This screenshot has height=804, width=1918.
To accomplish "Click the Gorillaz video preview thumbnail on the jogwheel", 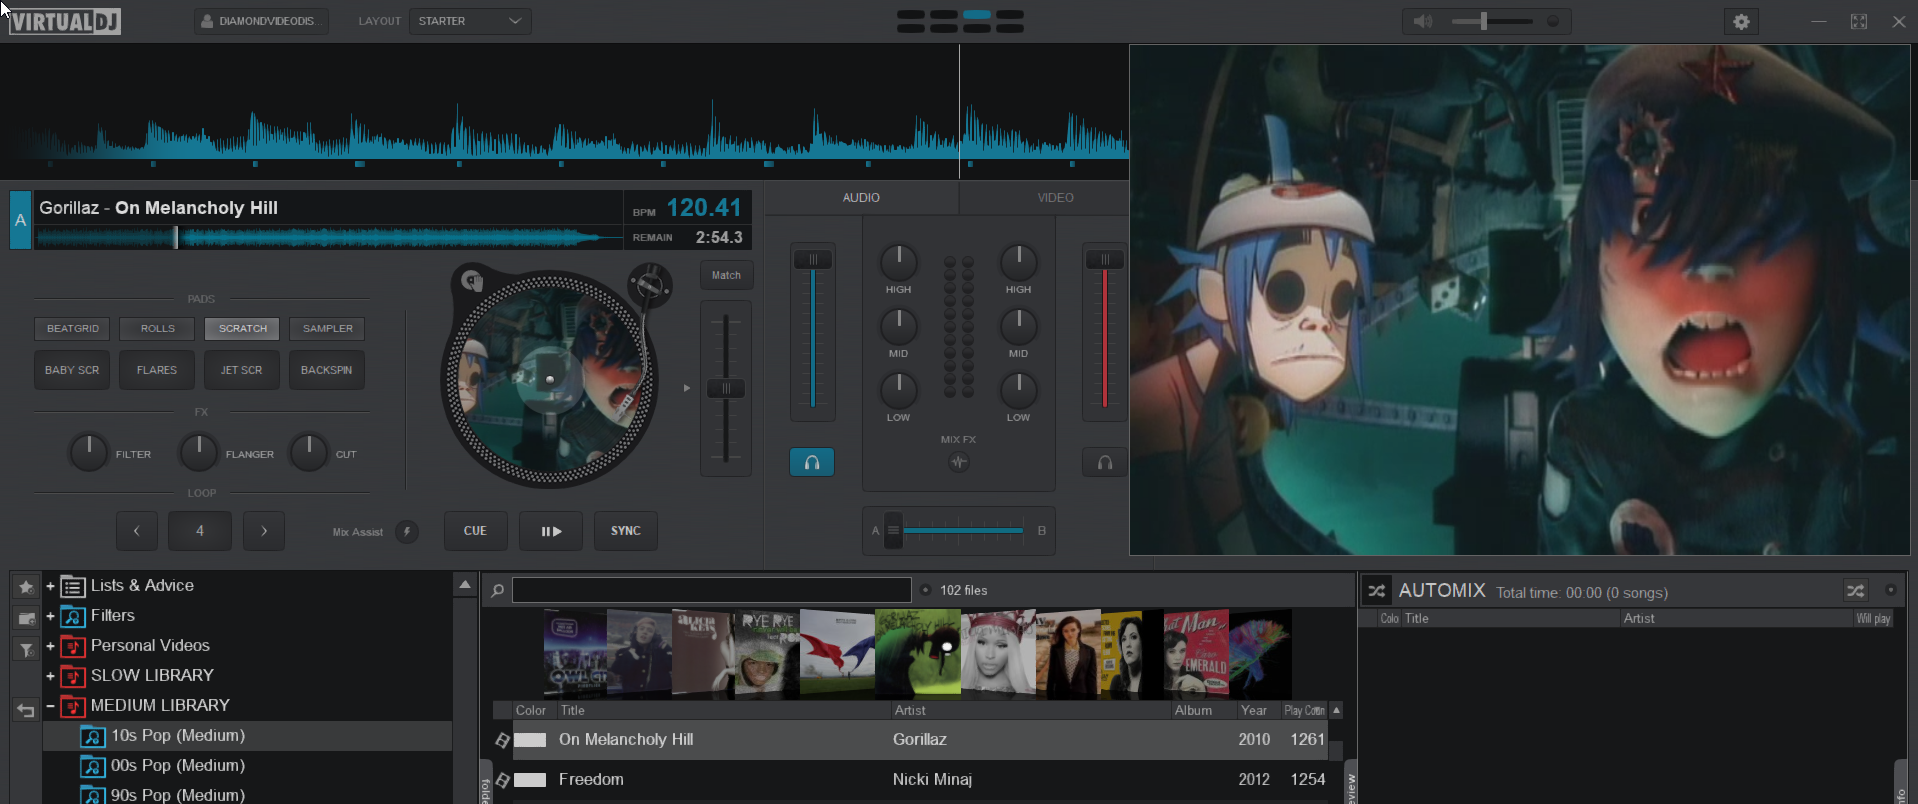I will tap(549, 378).
